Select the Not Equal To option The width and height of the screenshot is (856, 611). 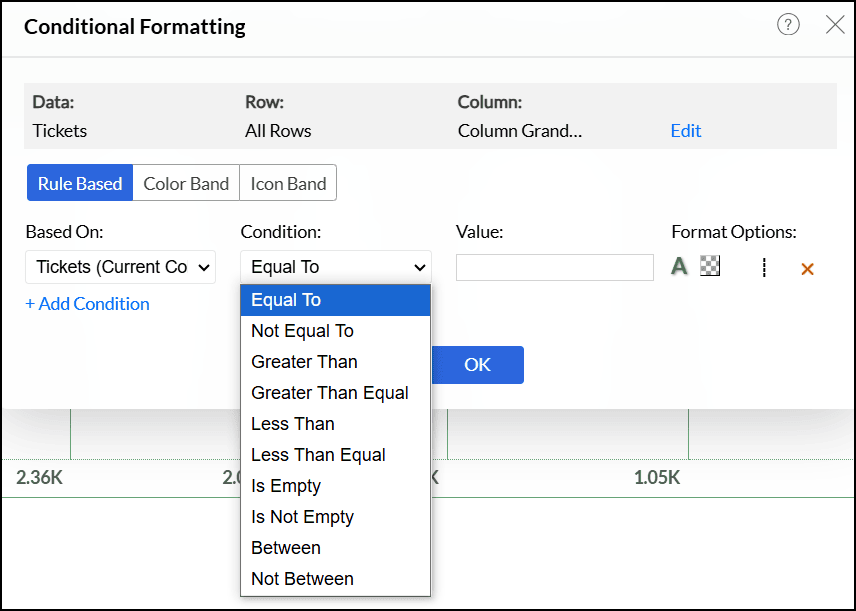click(x=302, y=331)
